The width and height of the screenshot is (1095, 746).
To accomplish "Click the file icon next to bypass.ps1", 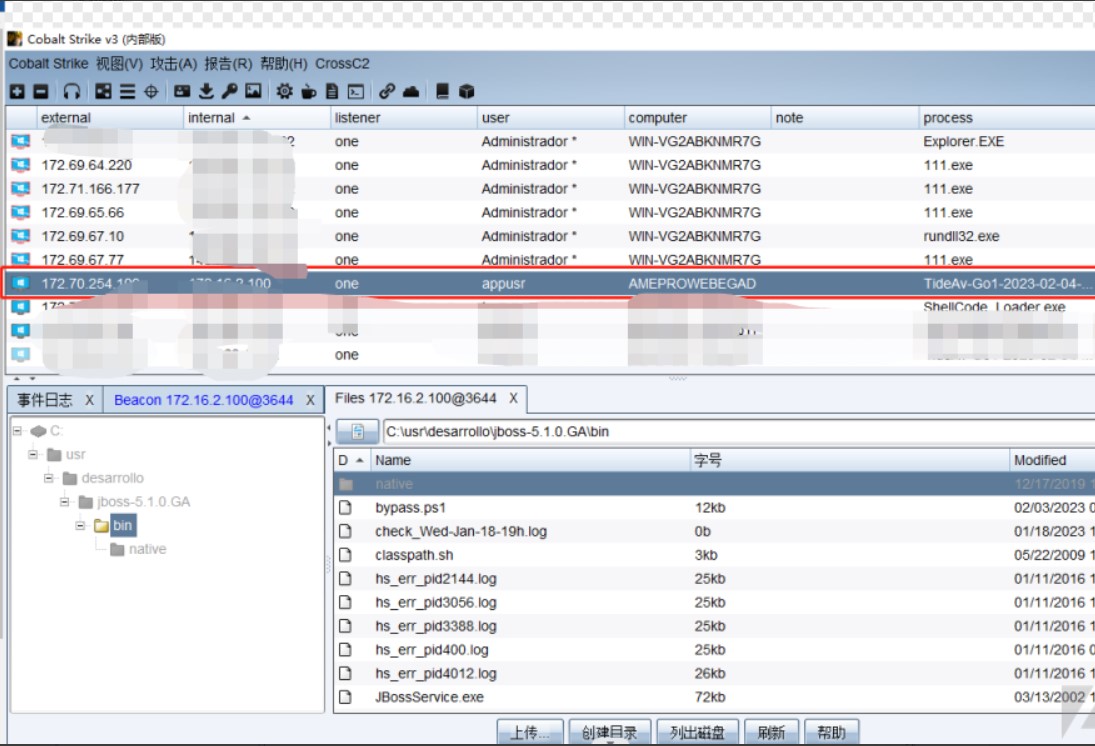I will click(x=345, y=508).
